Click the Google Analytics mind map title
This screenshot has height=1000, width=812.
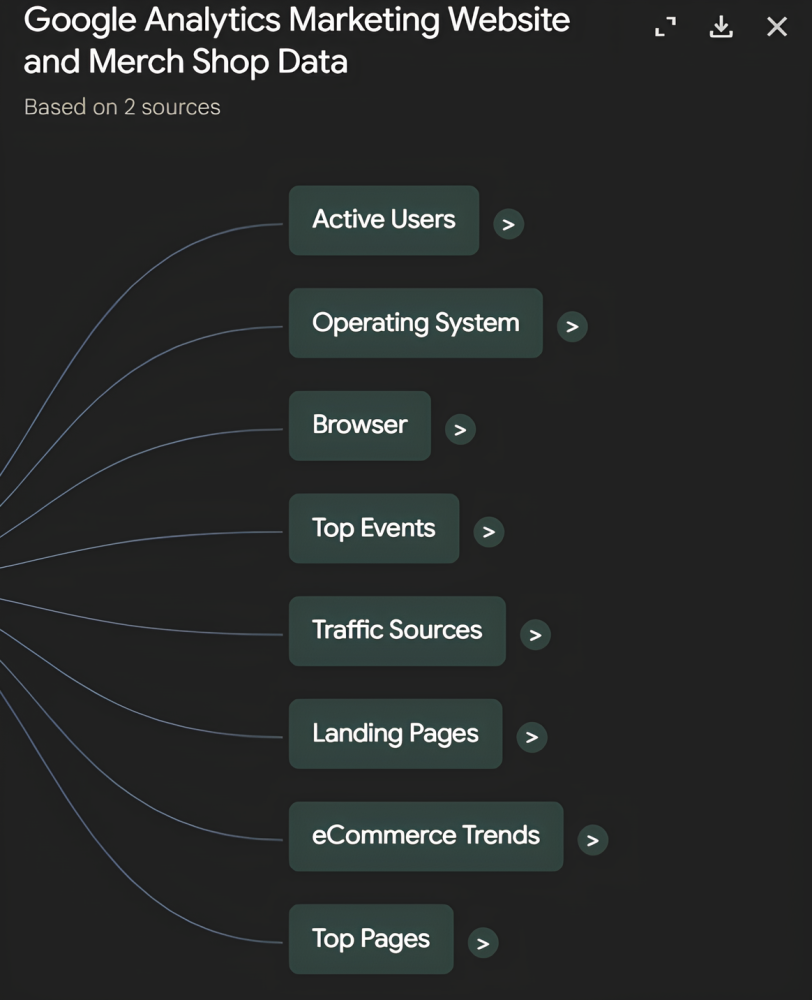(297, 41)
